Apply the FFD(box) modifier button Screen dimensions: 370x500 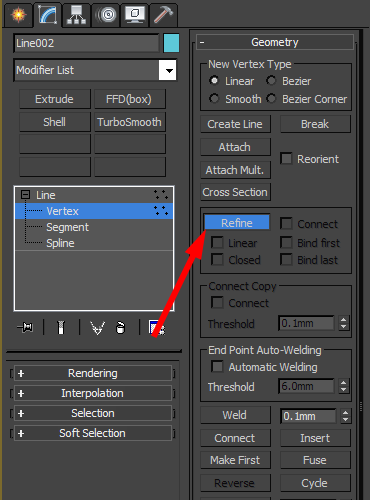tap(130, 99)
